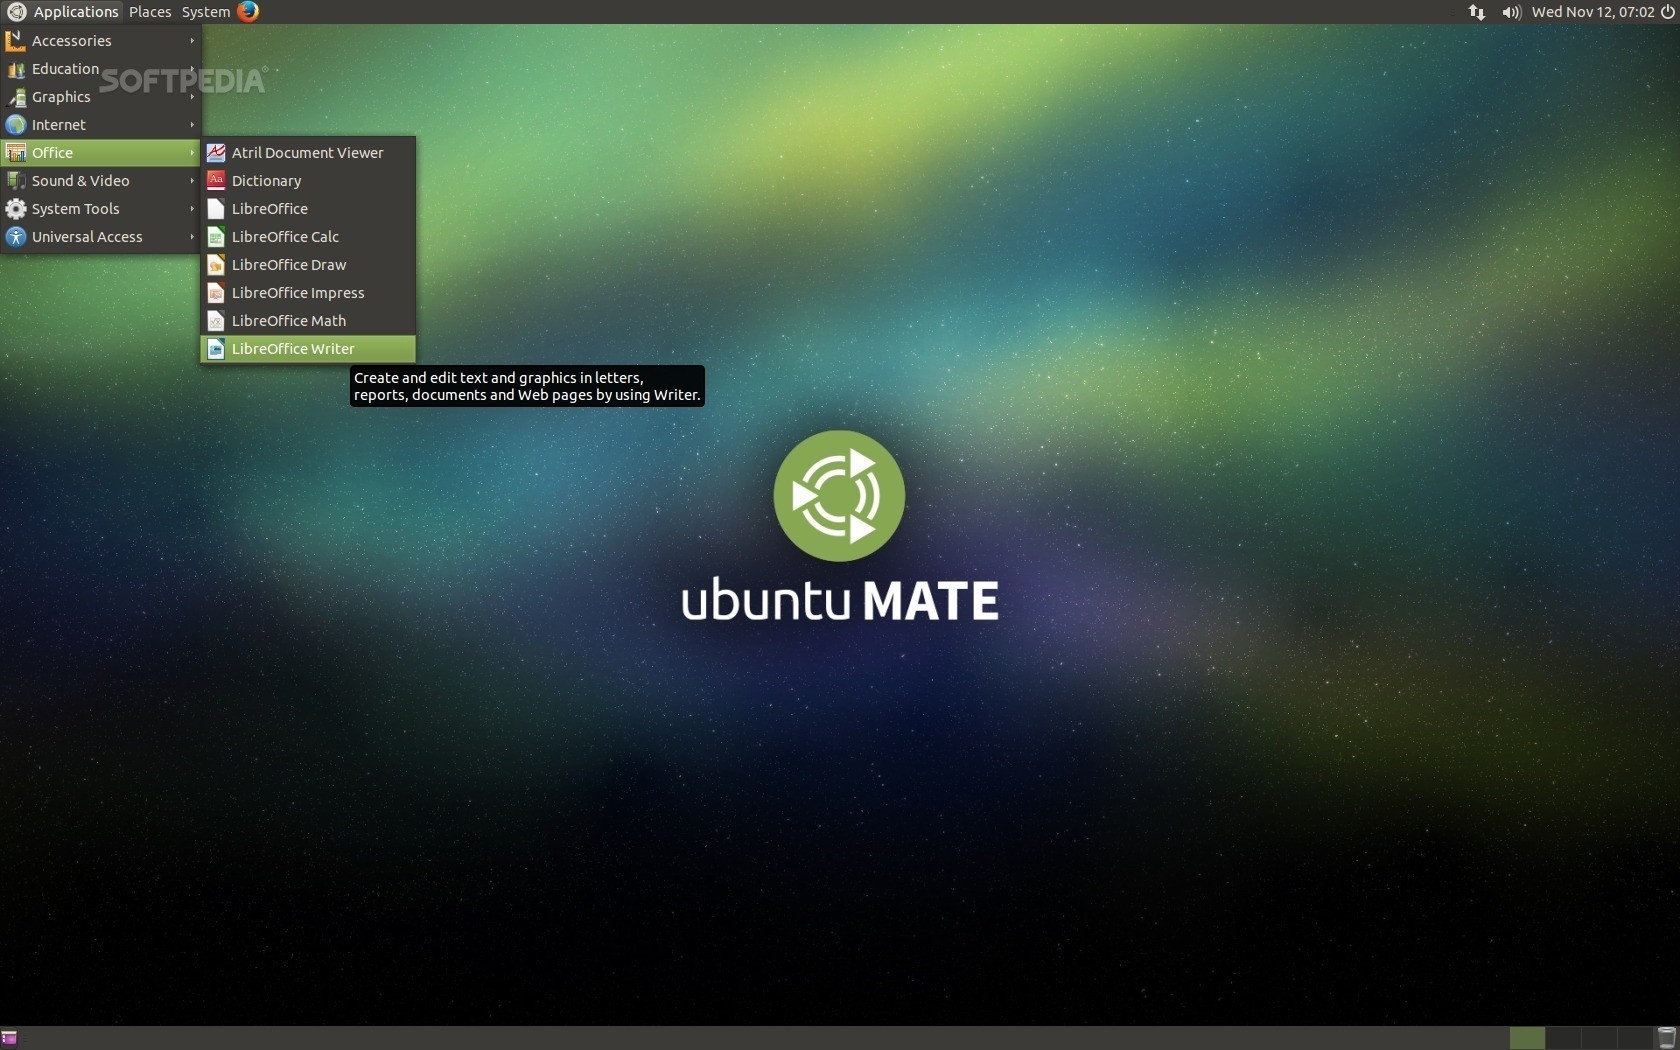Expand the System Tools submenu

(x=75, y=209)
